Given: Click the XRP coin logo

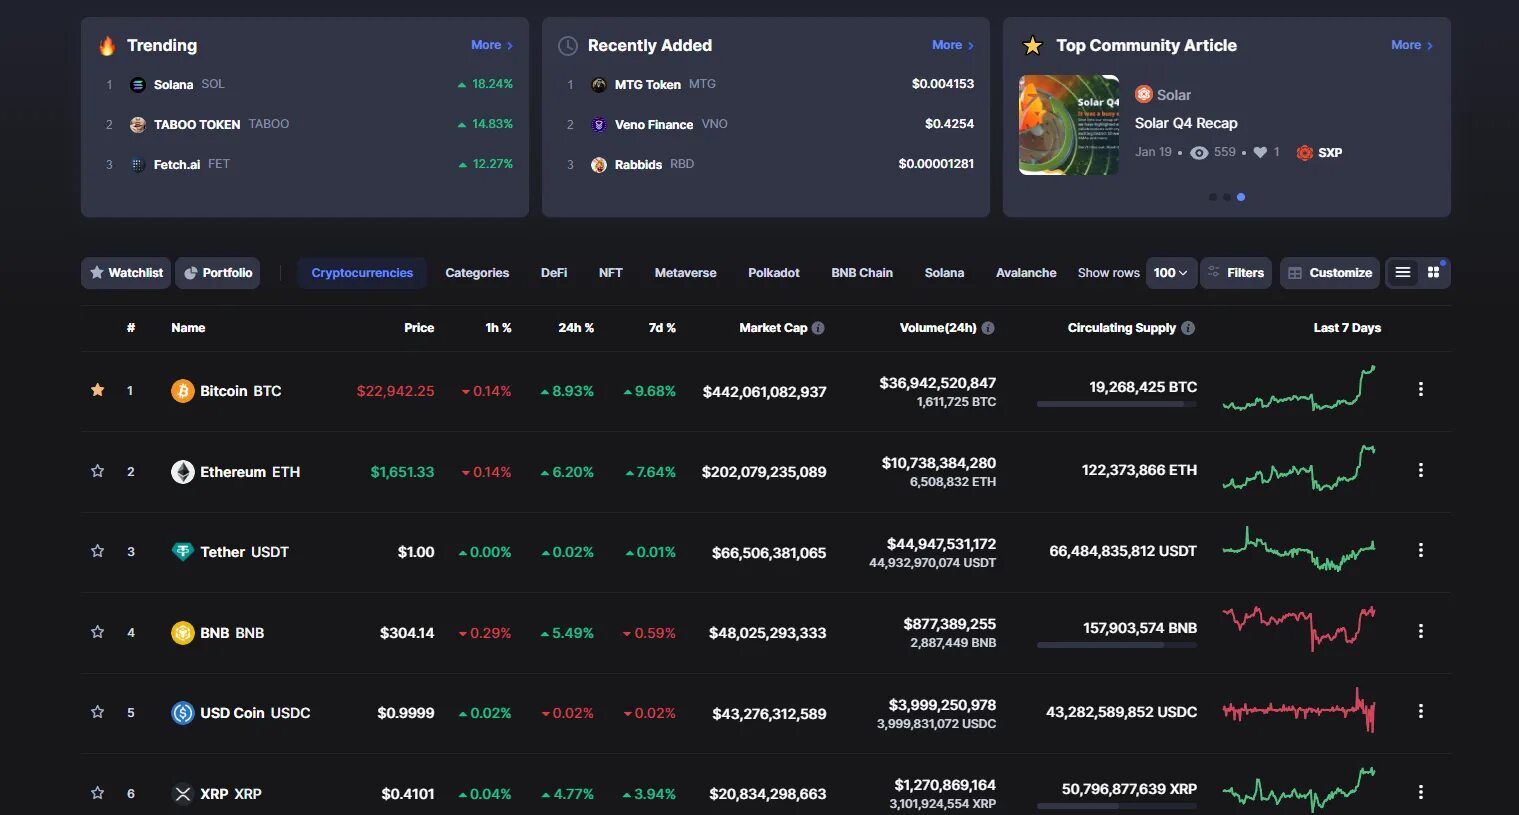Looking at the screenshot, I should pos(182,794).
